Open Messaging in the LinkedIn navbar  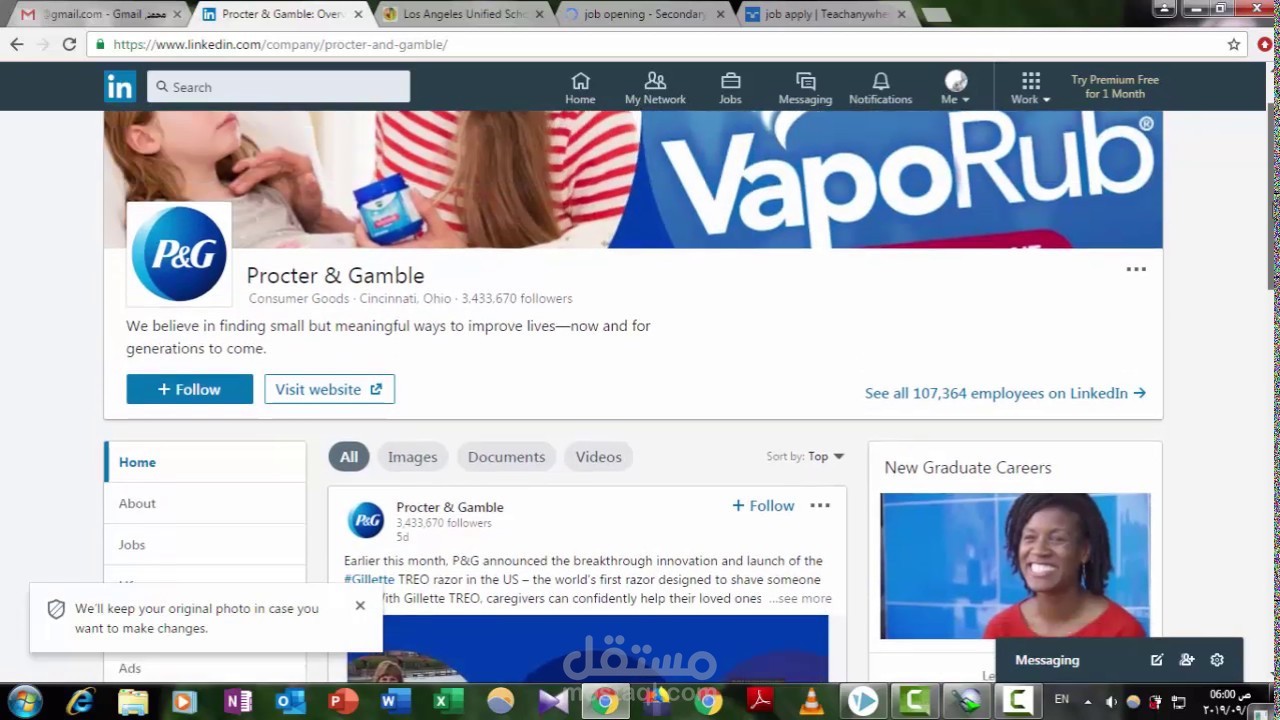805,87
